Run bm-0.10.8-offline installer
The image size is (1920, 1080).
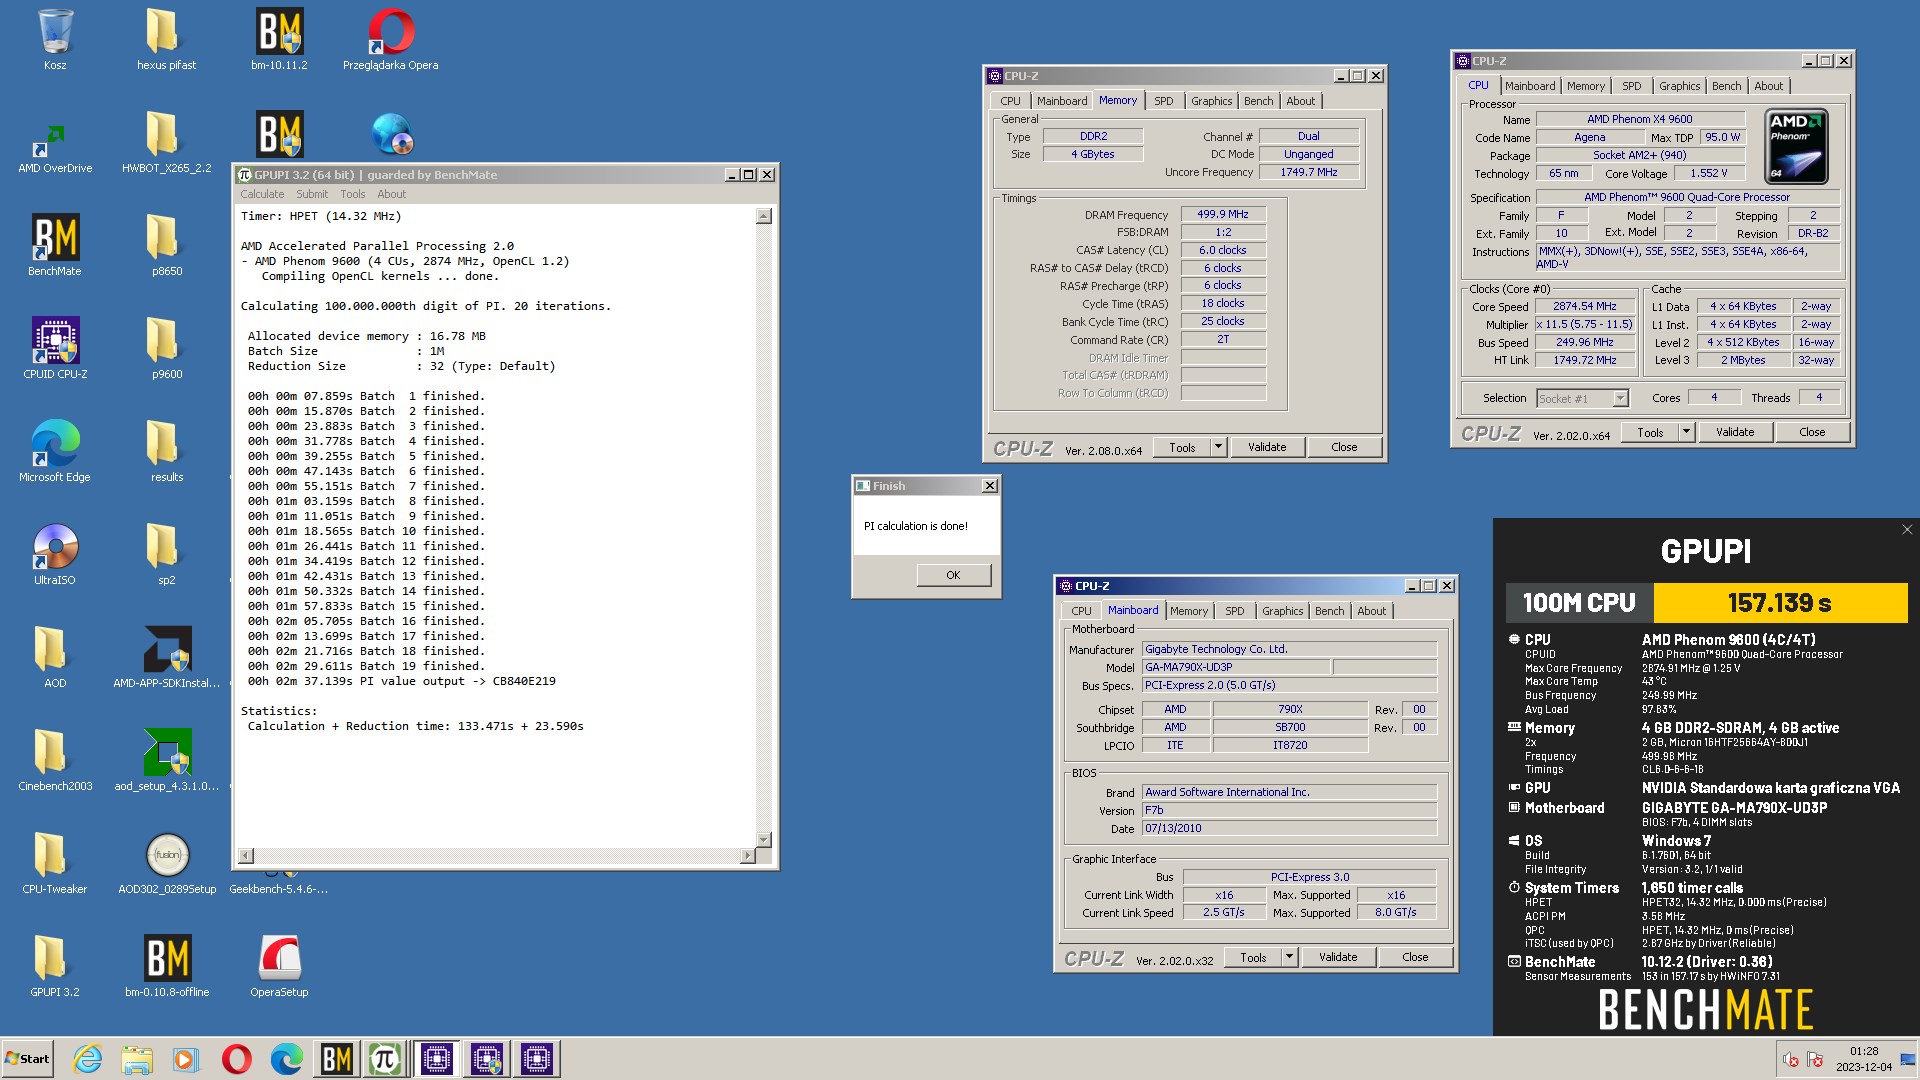click(166, 967)
